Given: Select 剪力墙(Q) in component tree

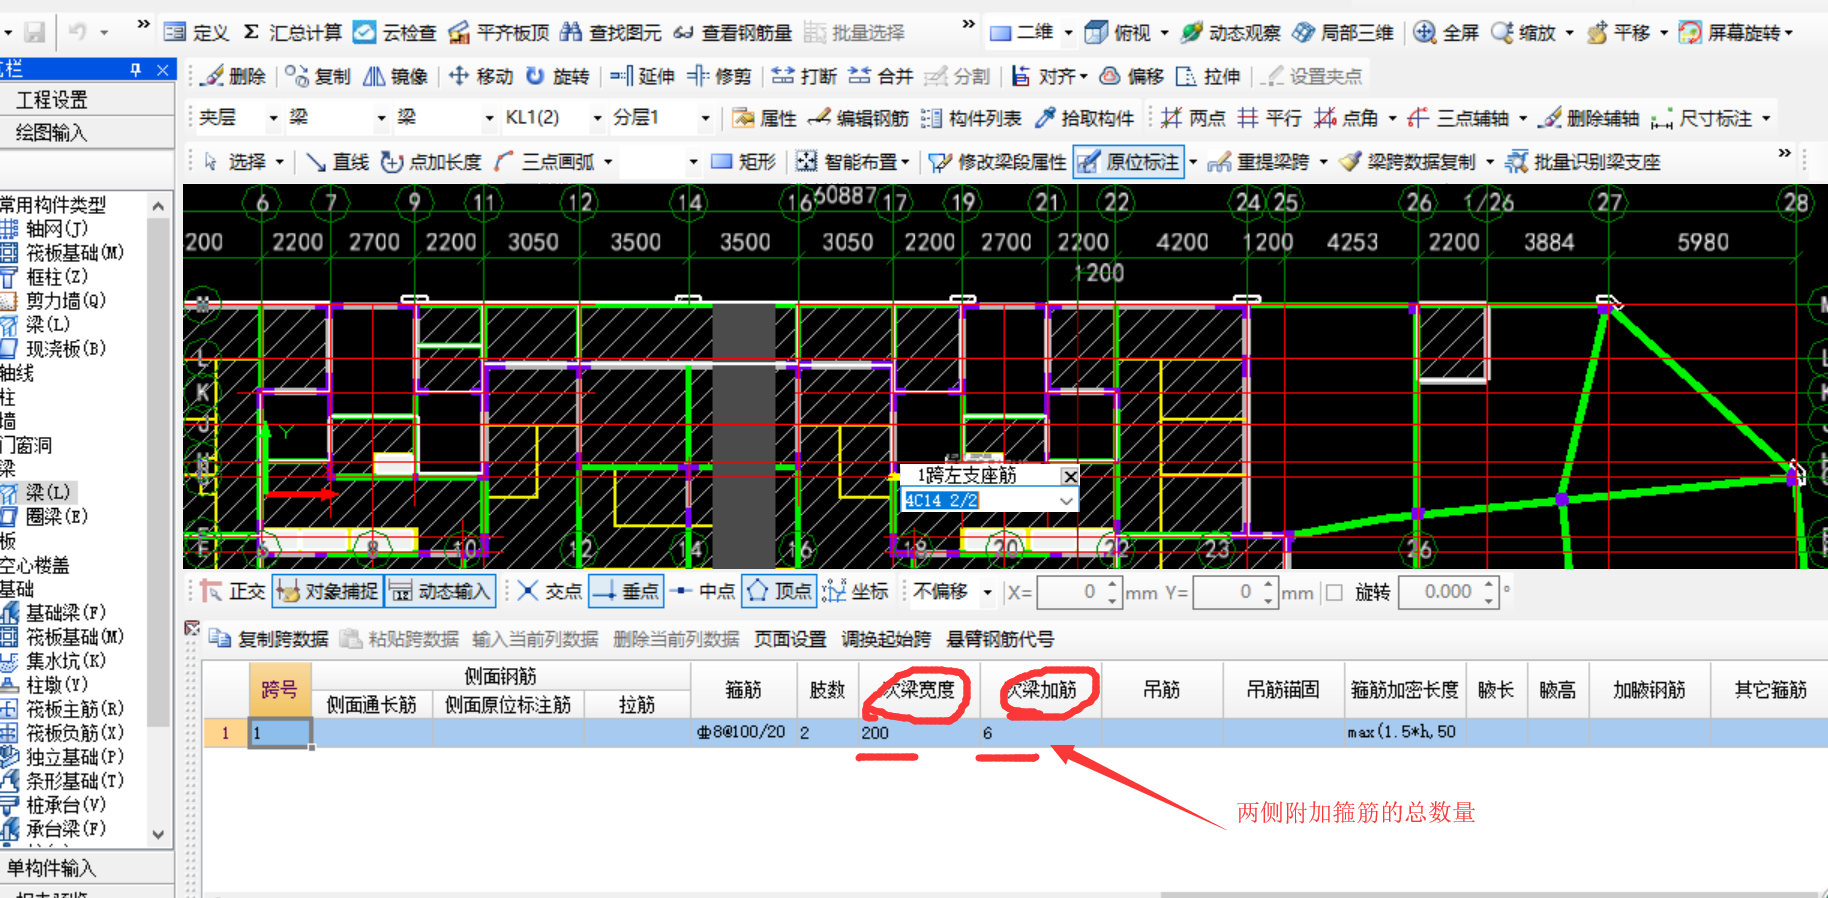Looking at the screenshot, I should (53, 300).
